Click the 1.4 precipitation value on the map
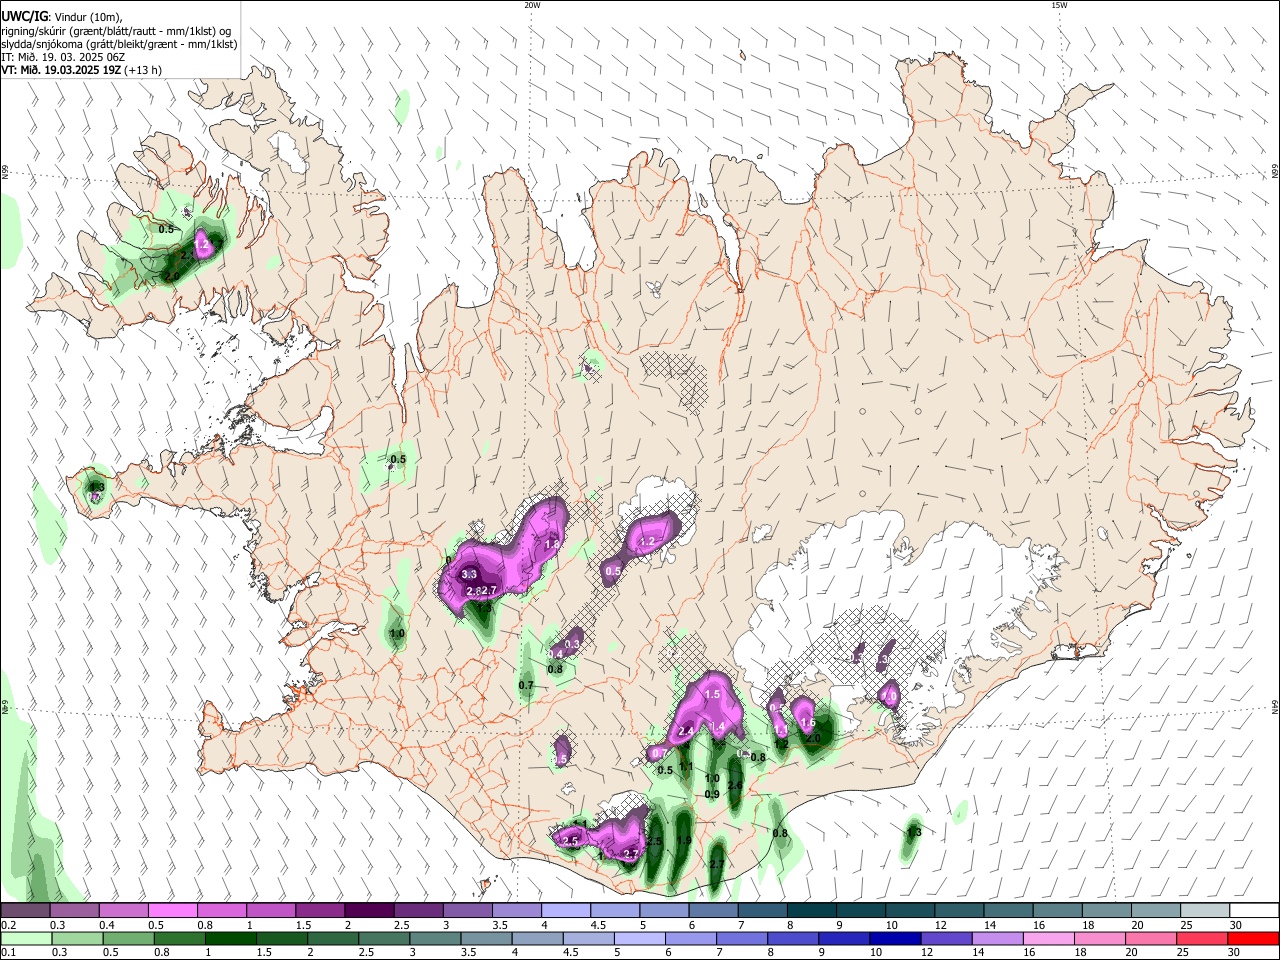The image size is (1280, 960). 716,727
